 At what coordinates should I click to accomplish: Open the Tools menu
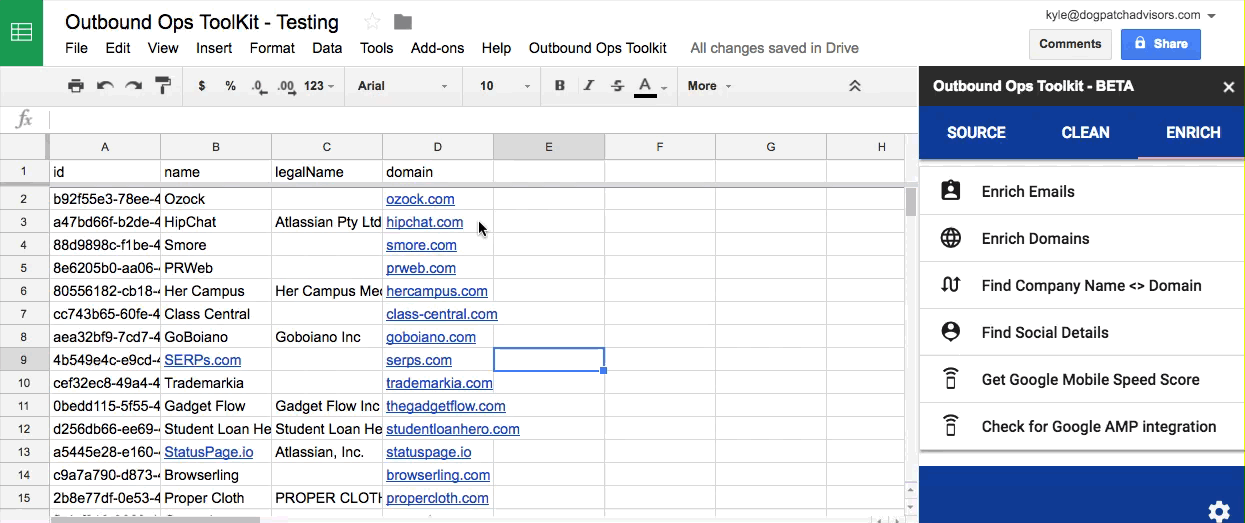[x=377, y=48]
